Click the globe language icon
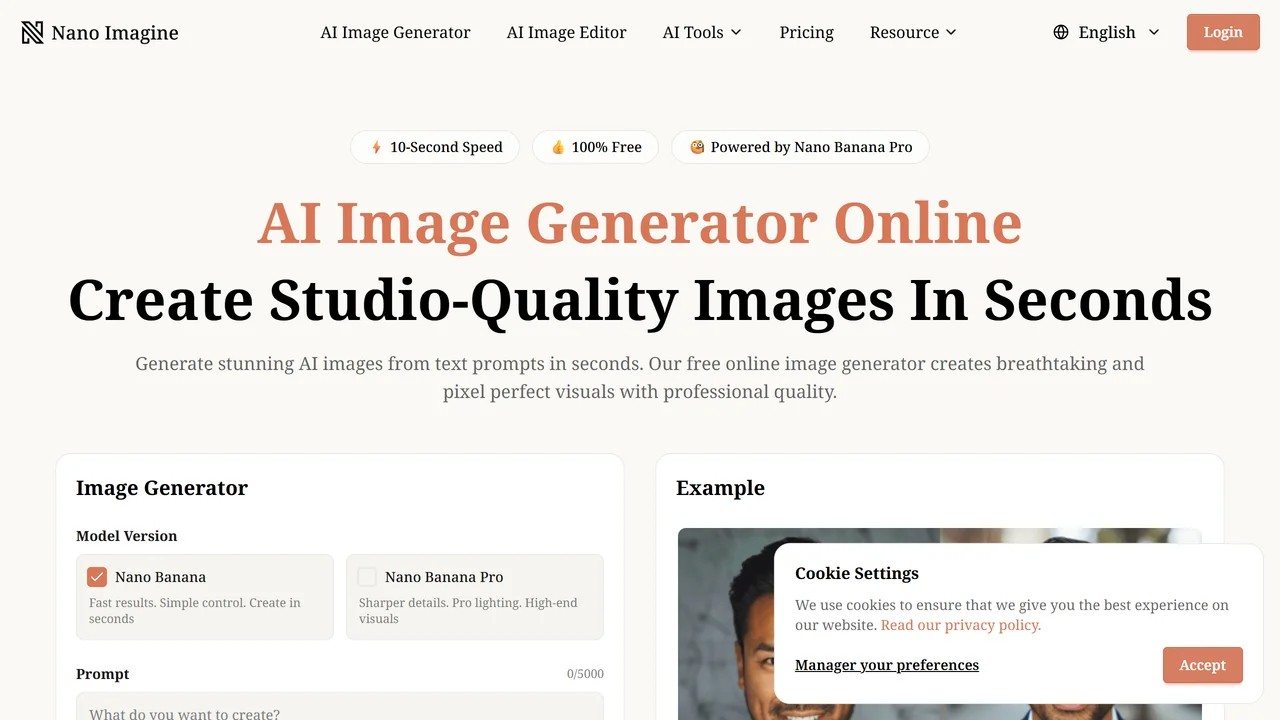The image size is (1280, 720). tap(1061, 32)
